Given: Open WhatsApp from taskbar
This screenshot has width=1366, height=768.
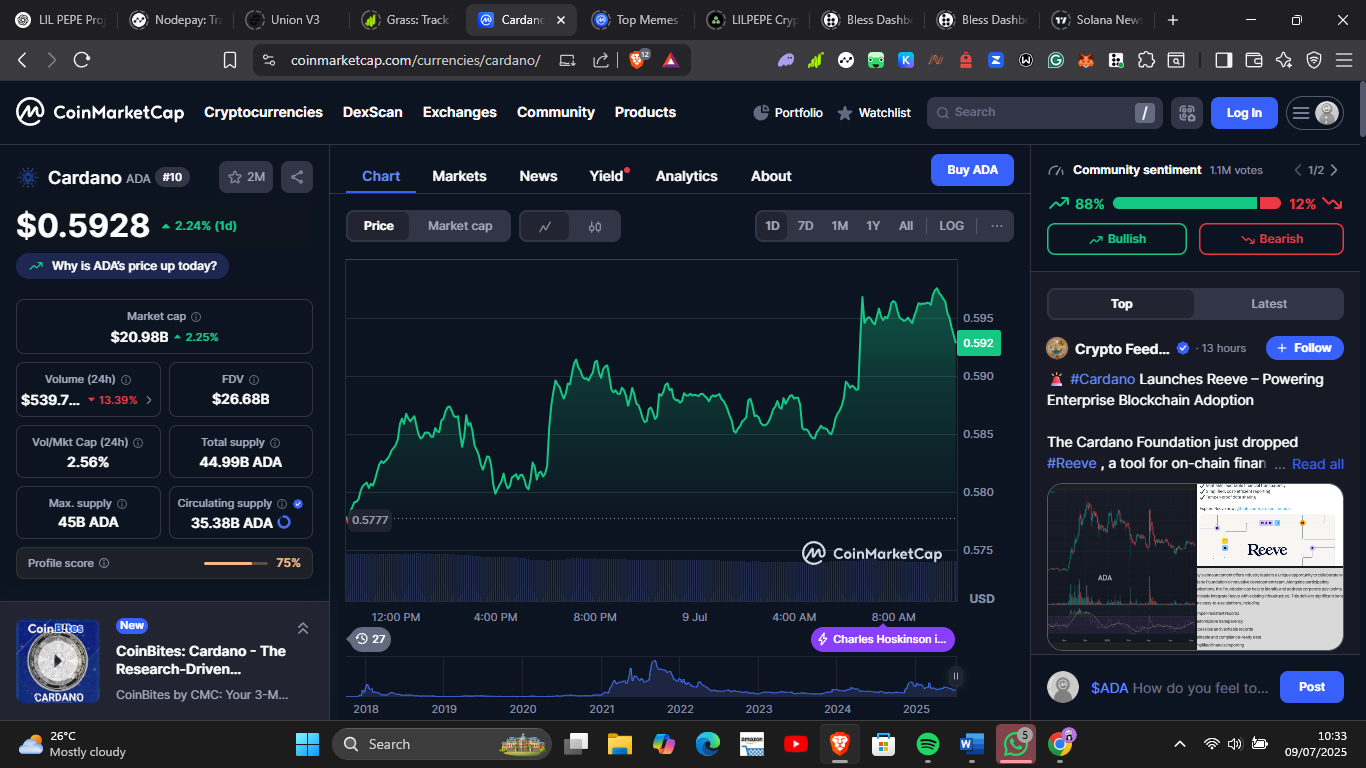Looking at the screenshot, I should (1016, 744).
